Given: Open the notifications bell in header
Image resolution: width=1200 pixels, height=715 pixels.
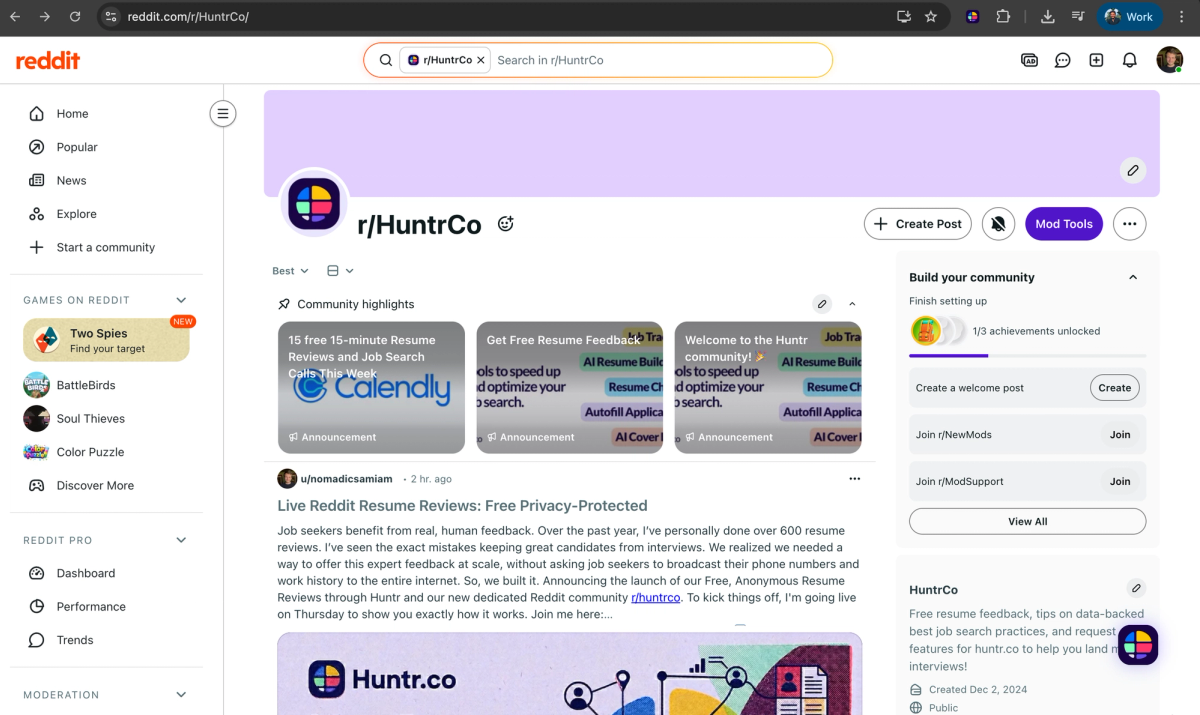Looking at the screenshot, I should (1130, 60).
